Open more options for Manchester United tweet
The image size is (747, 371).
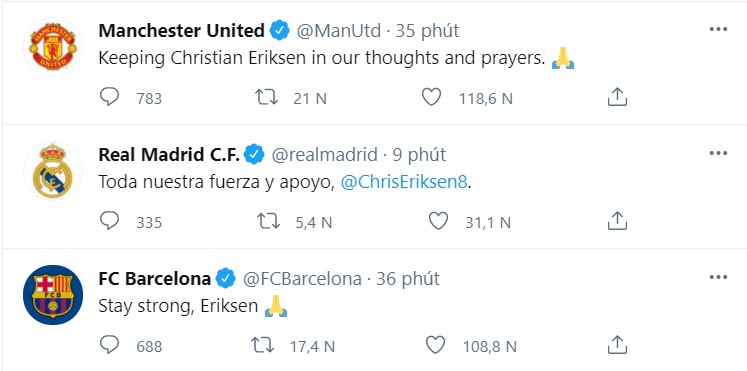(718, 30)
